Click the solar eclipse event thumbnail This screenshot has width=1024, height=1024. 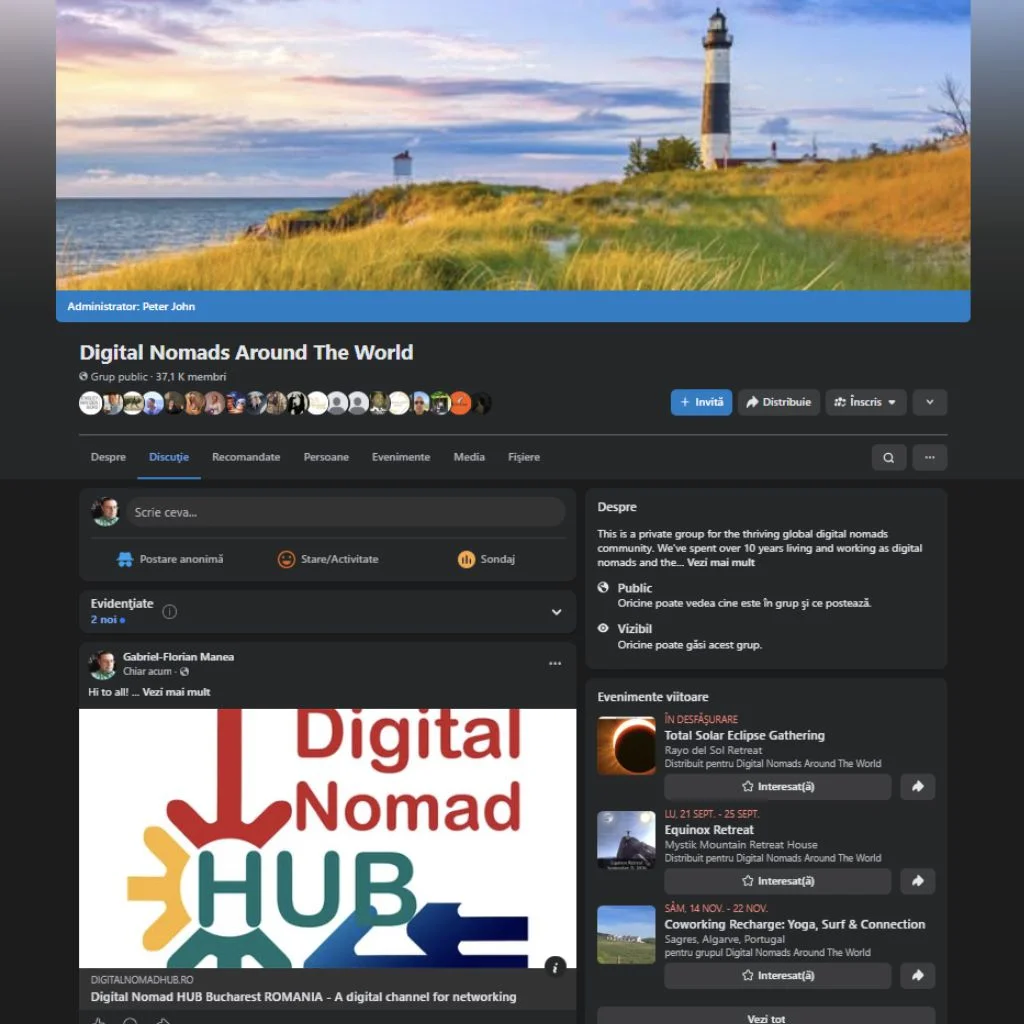(x=626, y=745)
